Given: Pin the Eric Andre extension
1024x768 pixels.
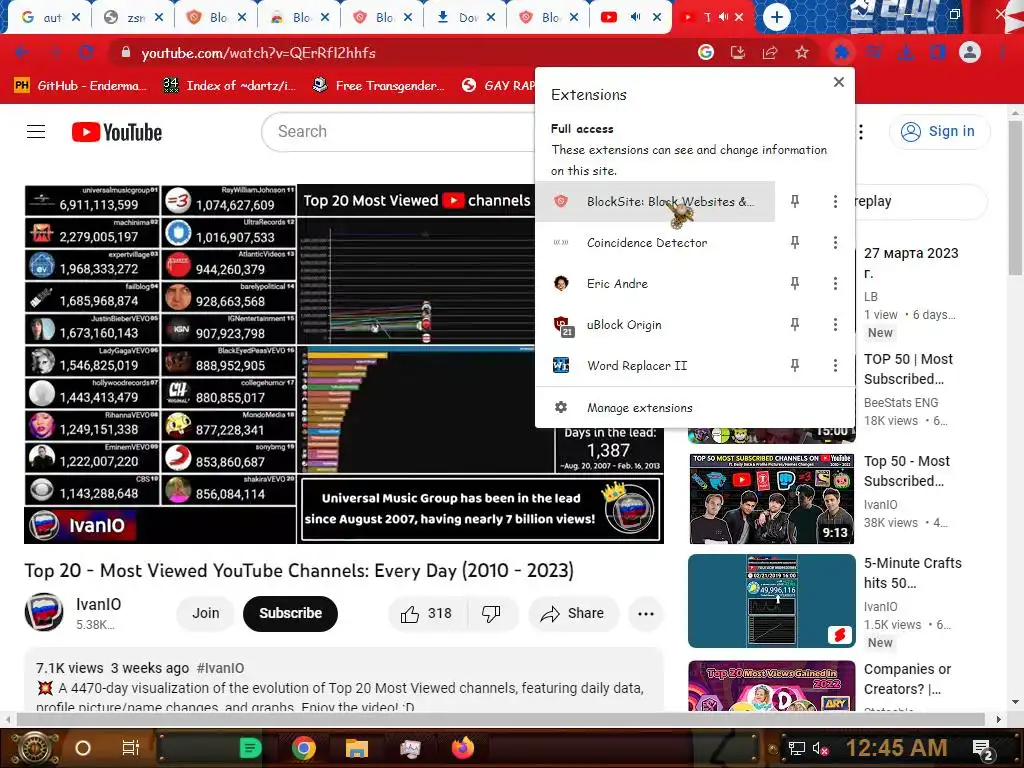Looking at the screenshot, I should (795, 283).
